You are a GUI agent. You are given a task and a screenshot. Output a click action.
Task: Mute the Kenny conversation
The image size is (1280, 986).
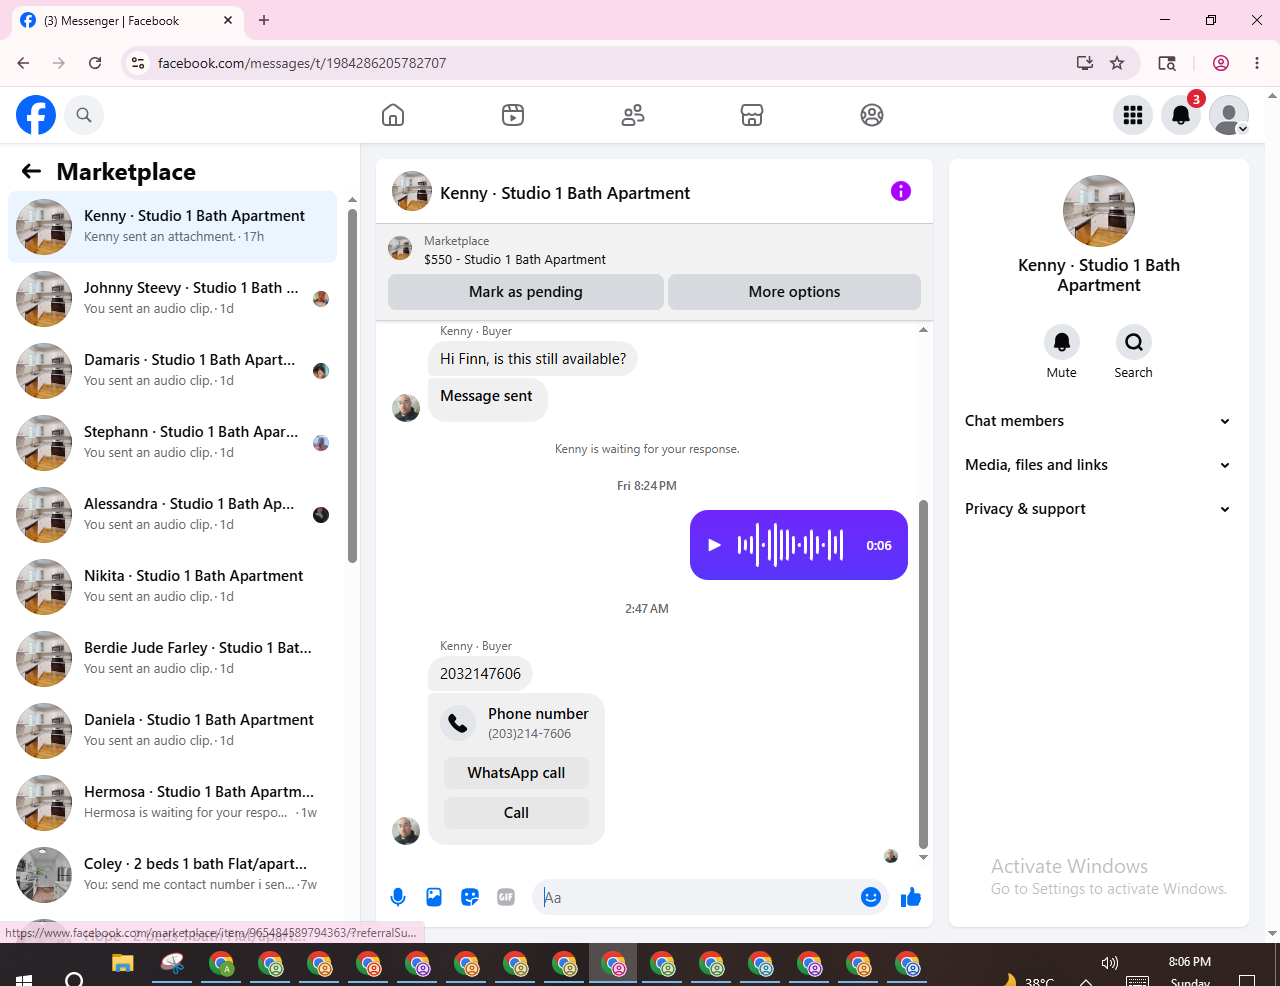click(x=1062, y=342)
